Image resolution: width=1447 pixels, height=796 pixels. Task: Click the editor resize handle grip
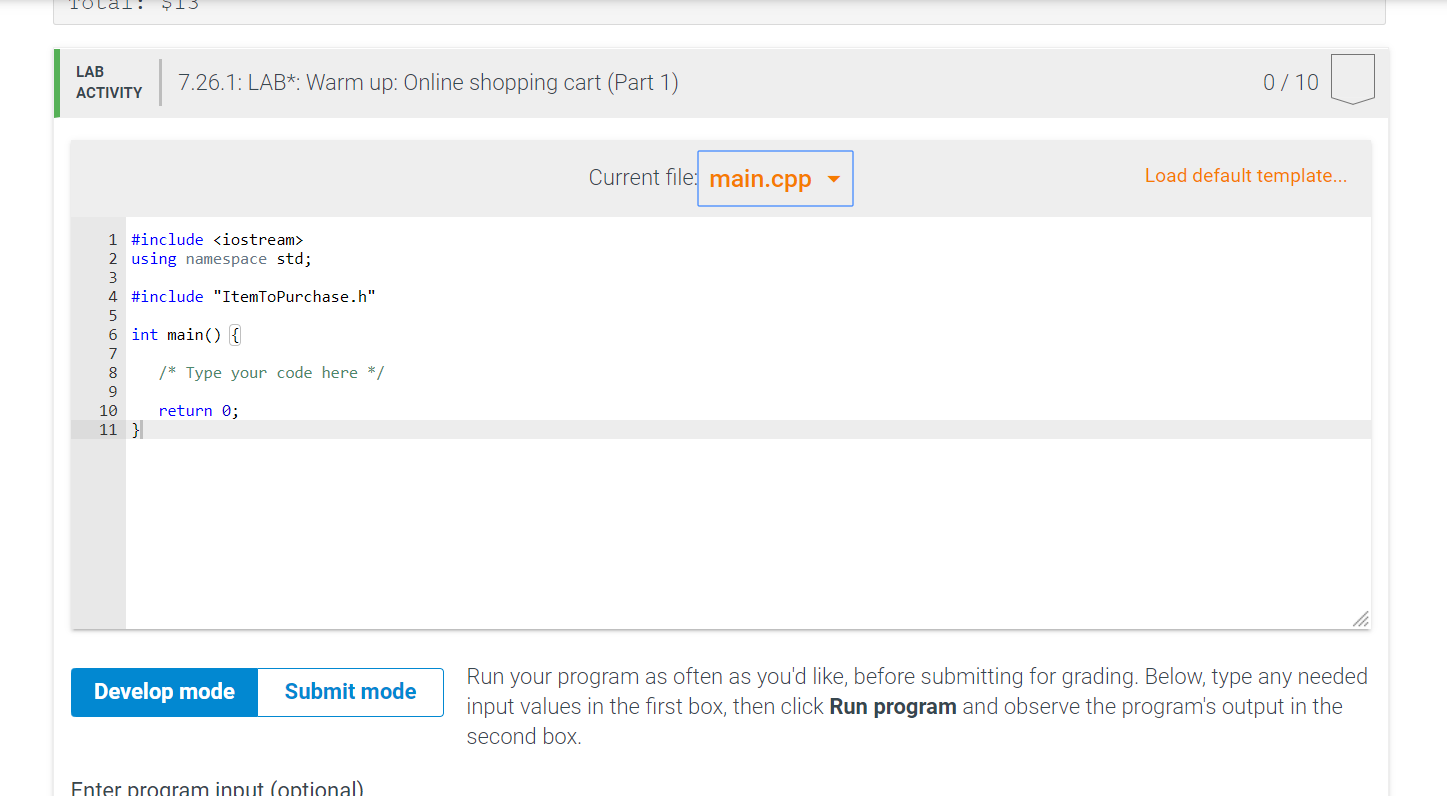click(1360, 618)
